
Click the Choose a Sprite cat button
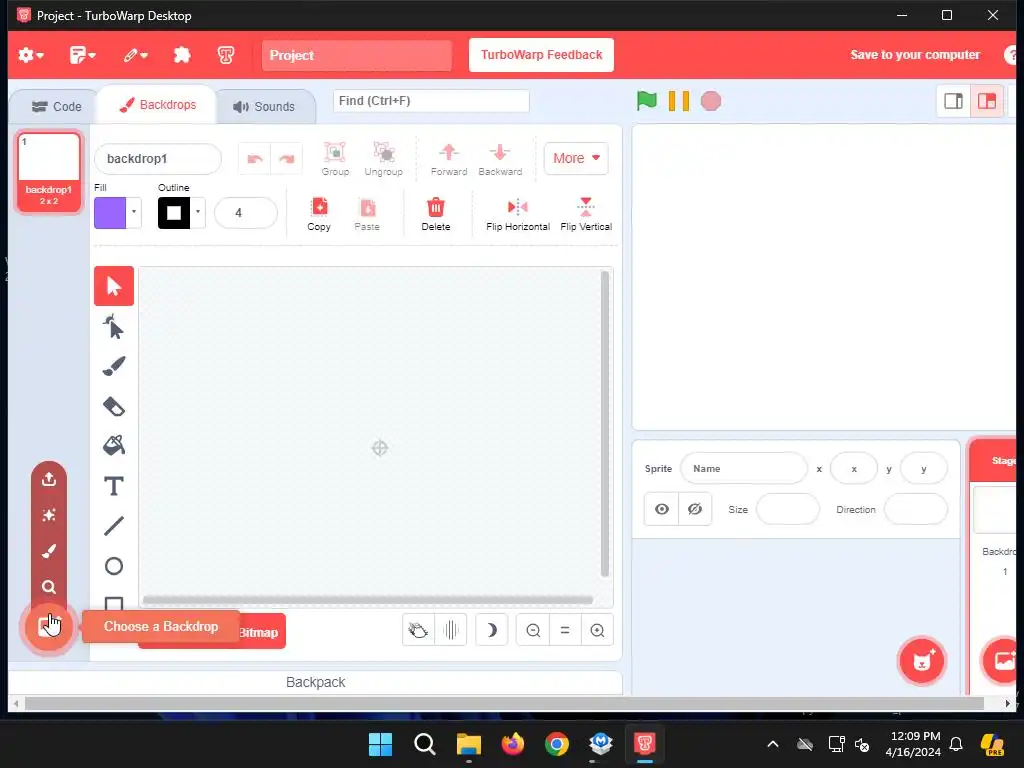(x=921, y=661)
